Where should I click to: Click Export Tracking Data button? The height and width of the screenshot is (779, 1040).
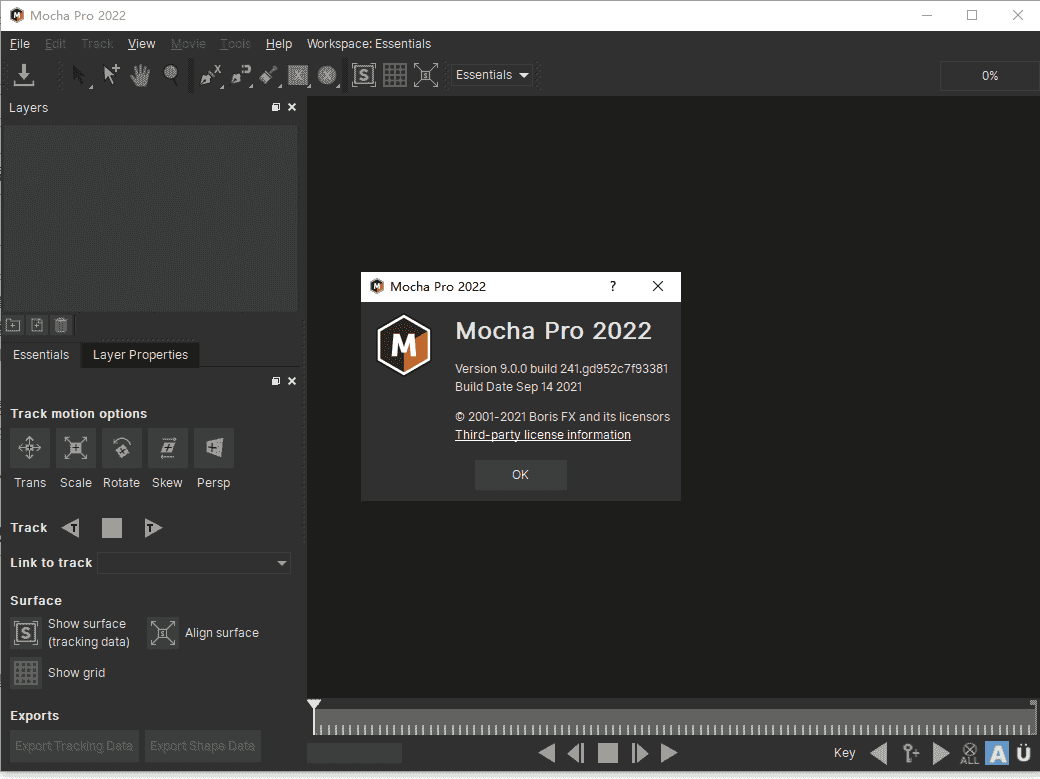74,746
